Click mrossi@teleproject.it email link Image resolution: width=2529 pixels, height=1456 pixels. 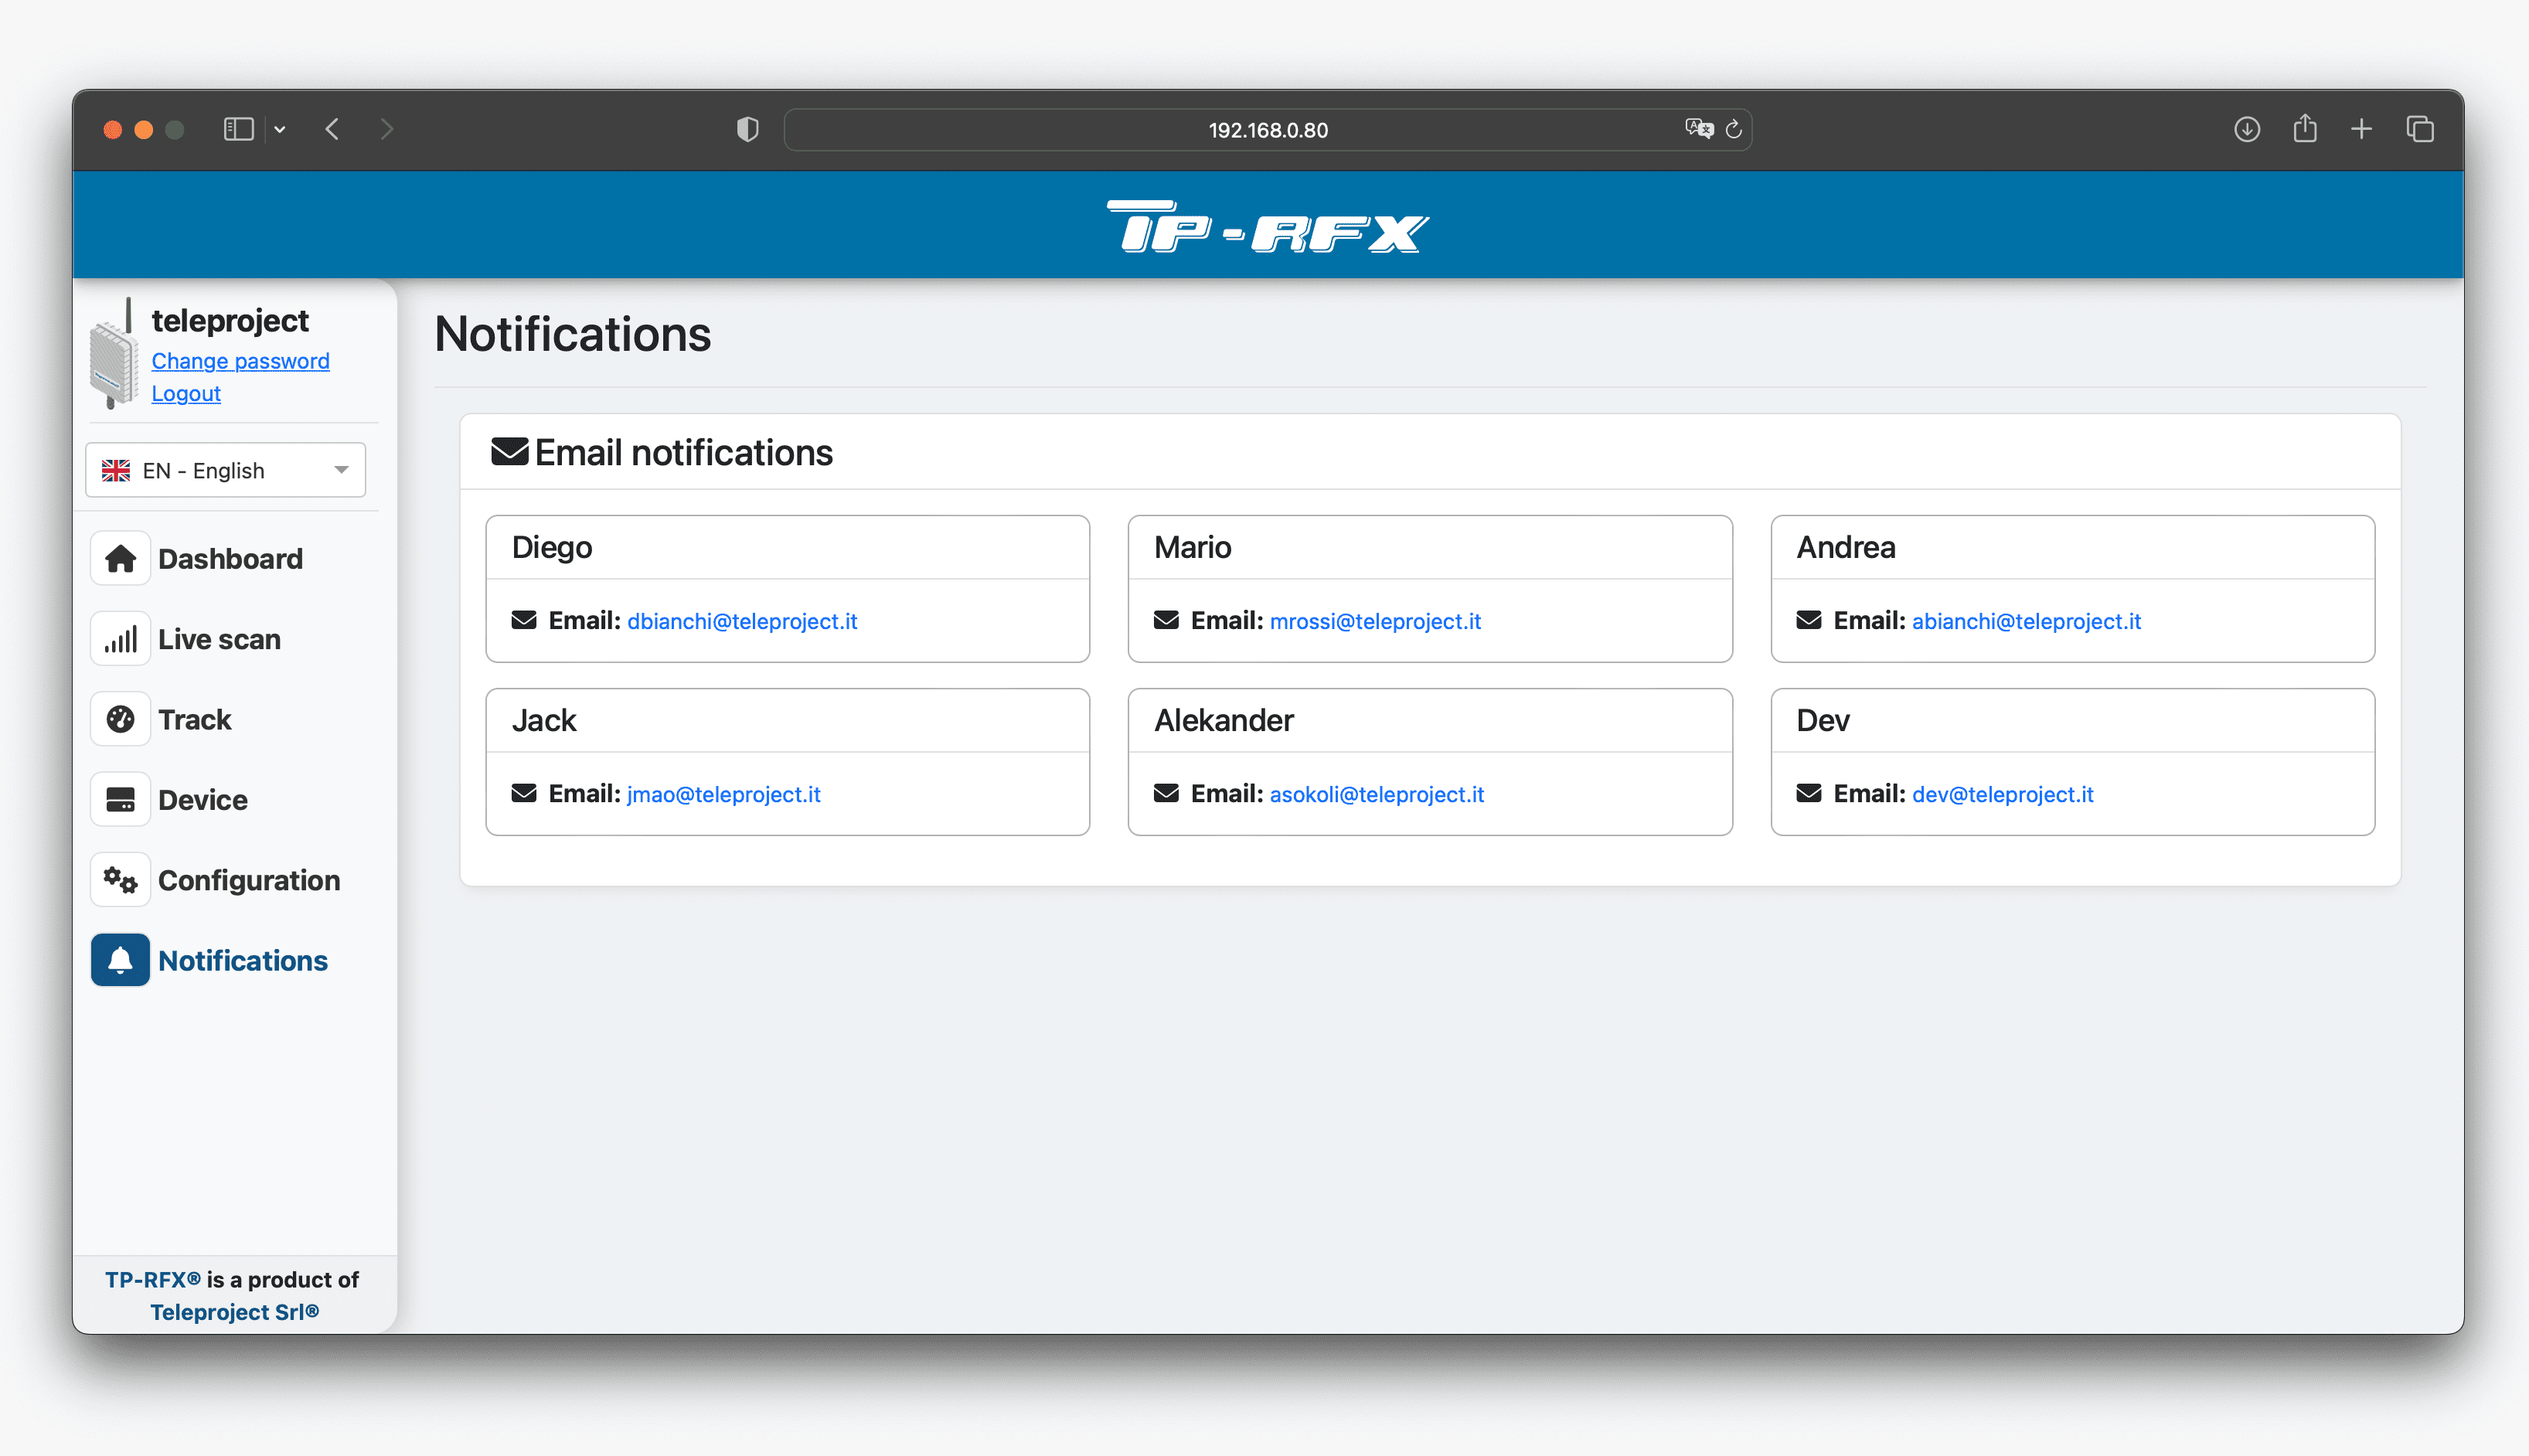(1375, 621)
